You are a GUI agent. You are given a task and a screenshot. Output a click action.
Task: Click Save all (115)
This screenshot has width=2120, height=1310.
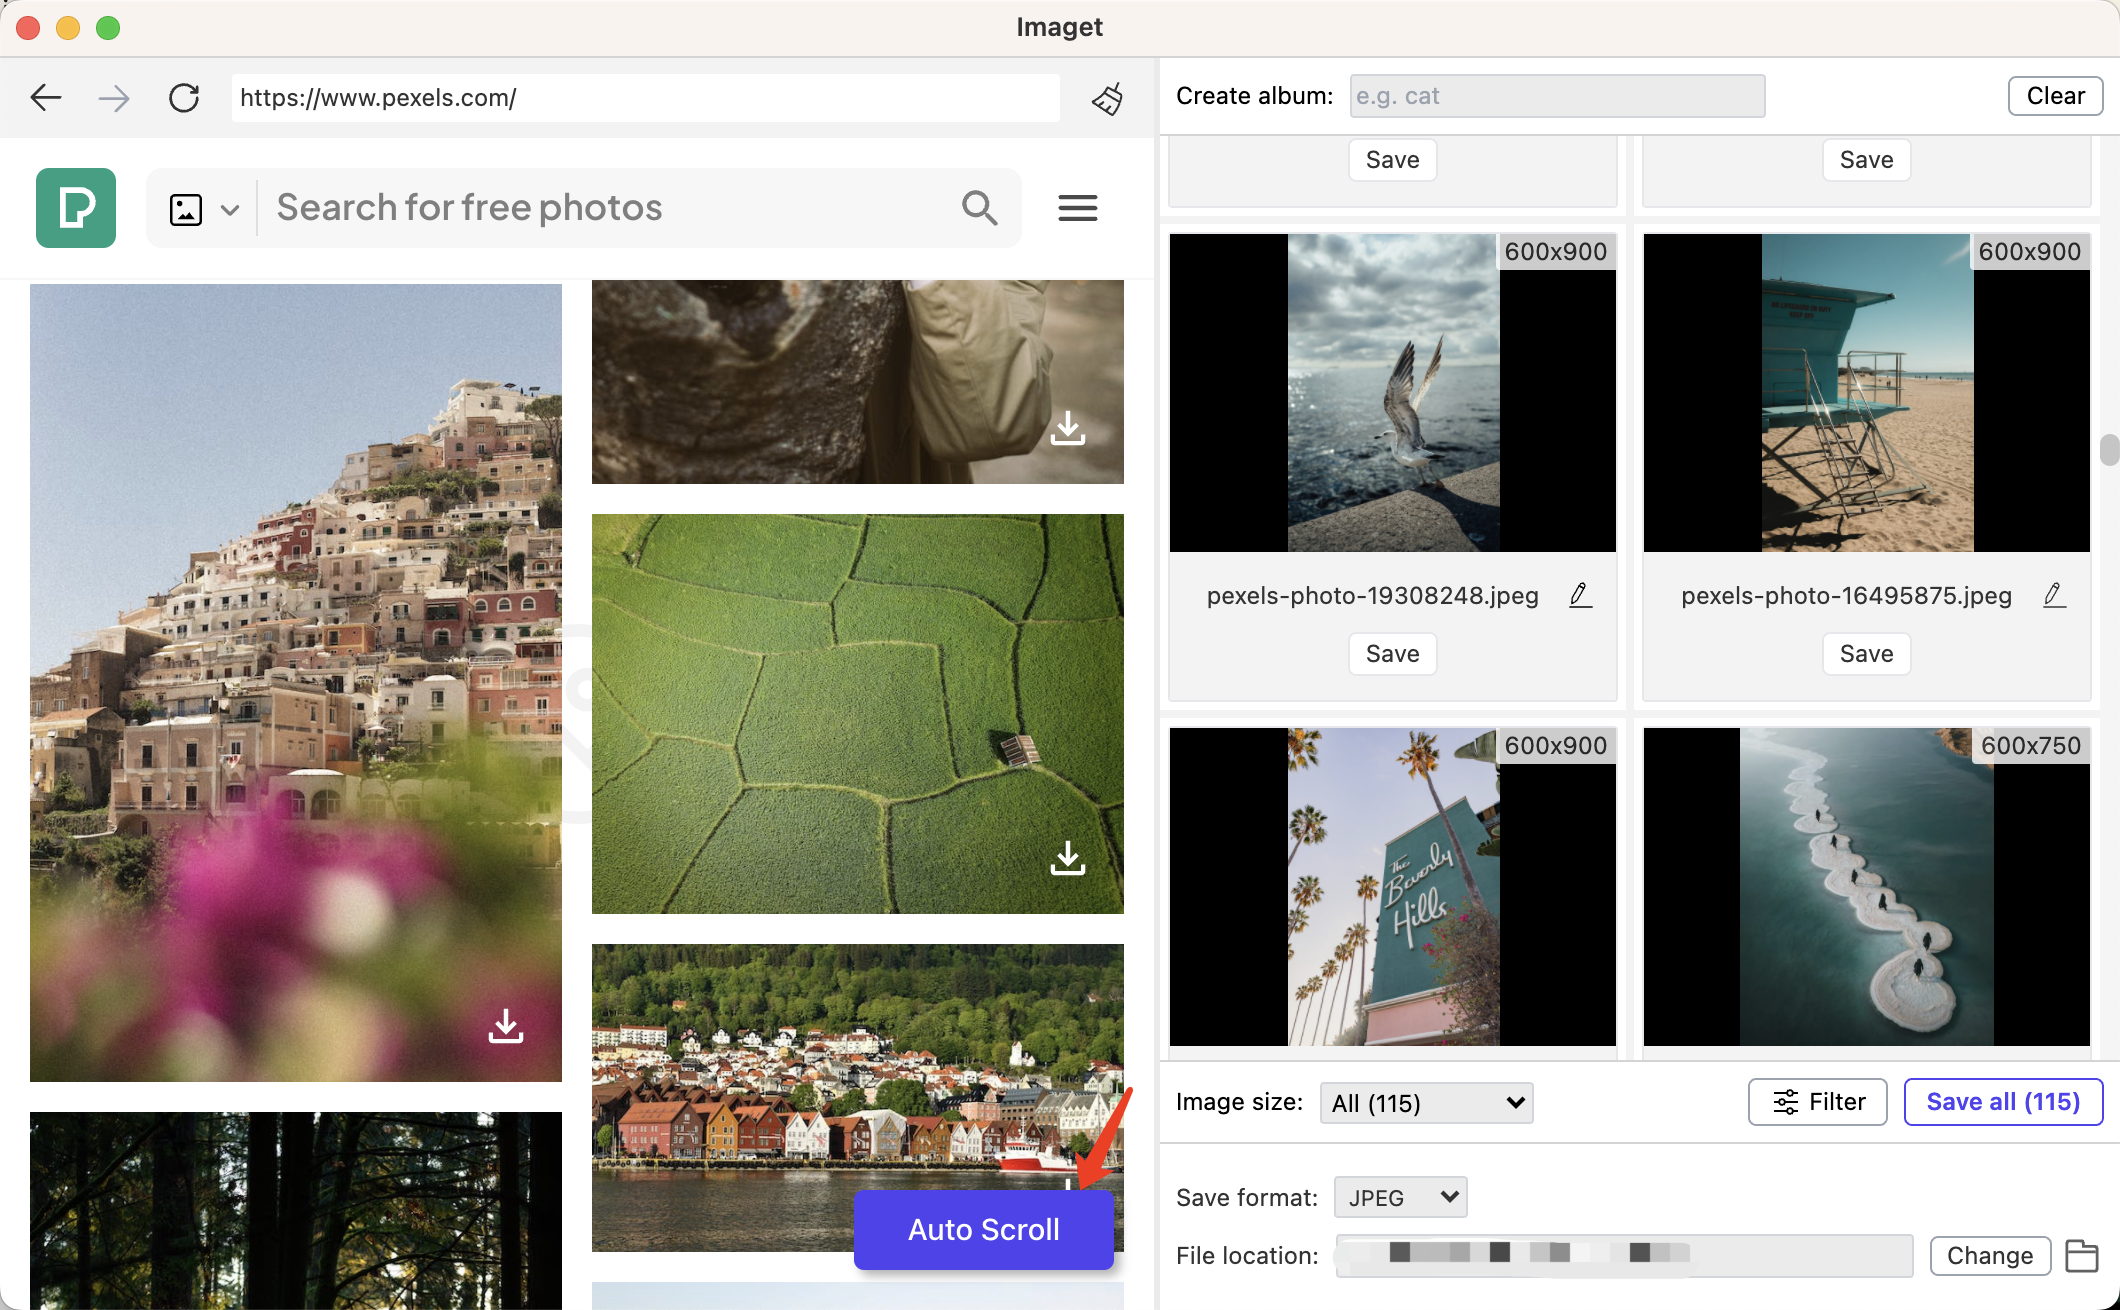pyautogui.click(x=2003, y=1102)
